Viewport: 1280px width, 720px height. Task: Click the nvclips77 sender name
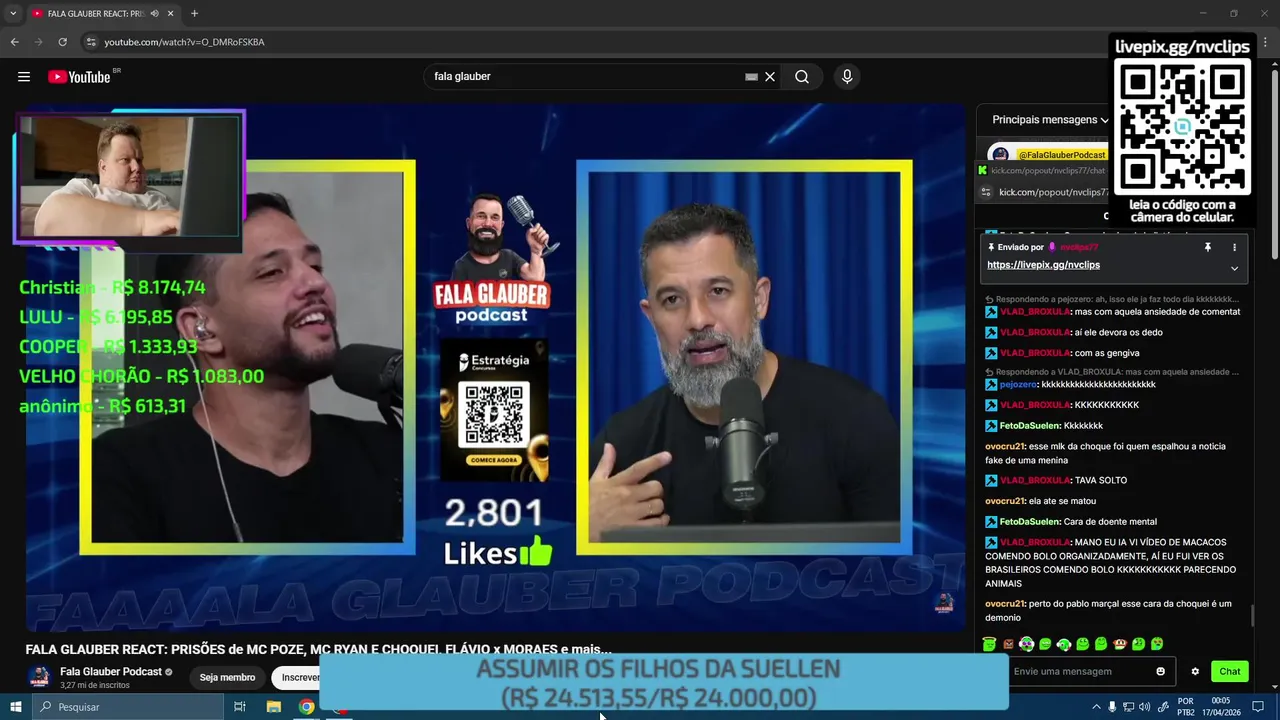point(1079,247)
